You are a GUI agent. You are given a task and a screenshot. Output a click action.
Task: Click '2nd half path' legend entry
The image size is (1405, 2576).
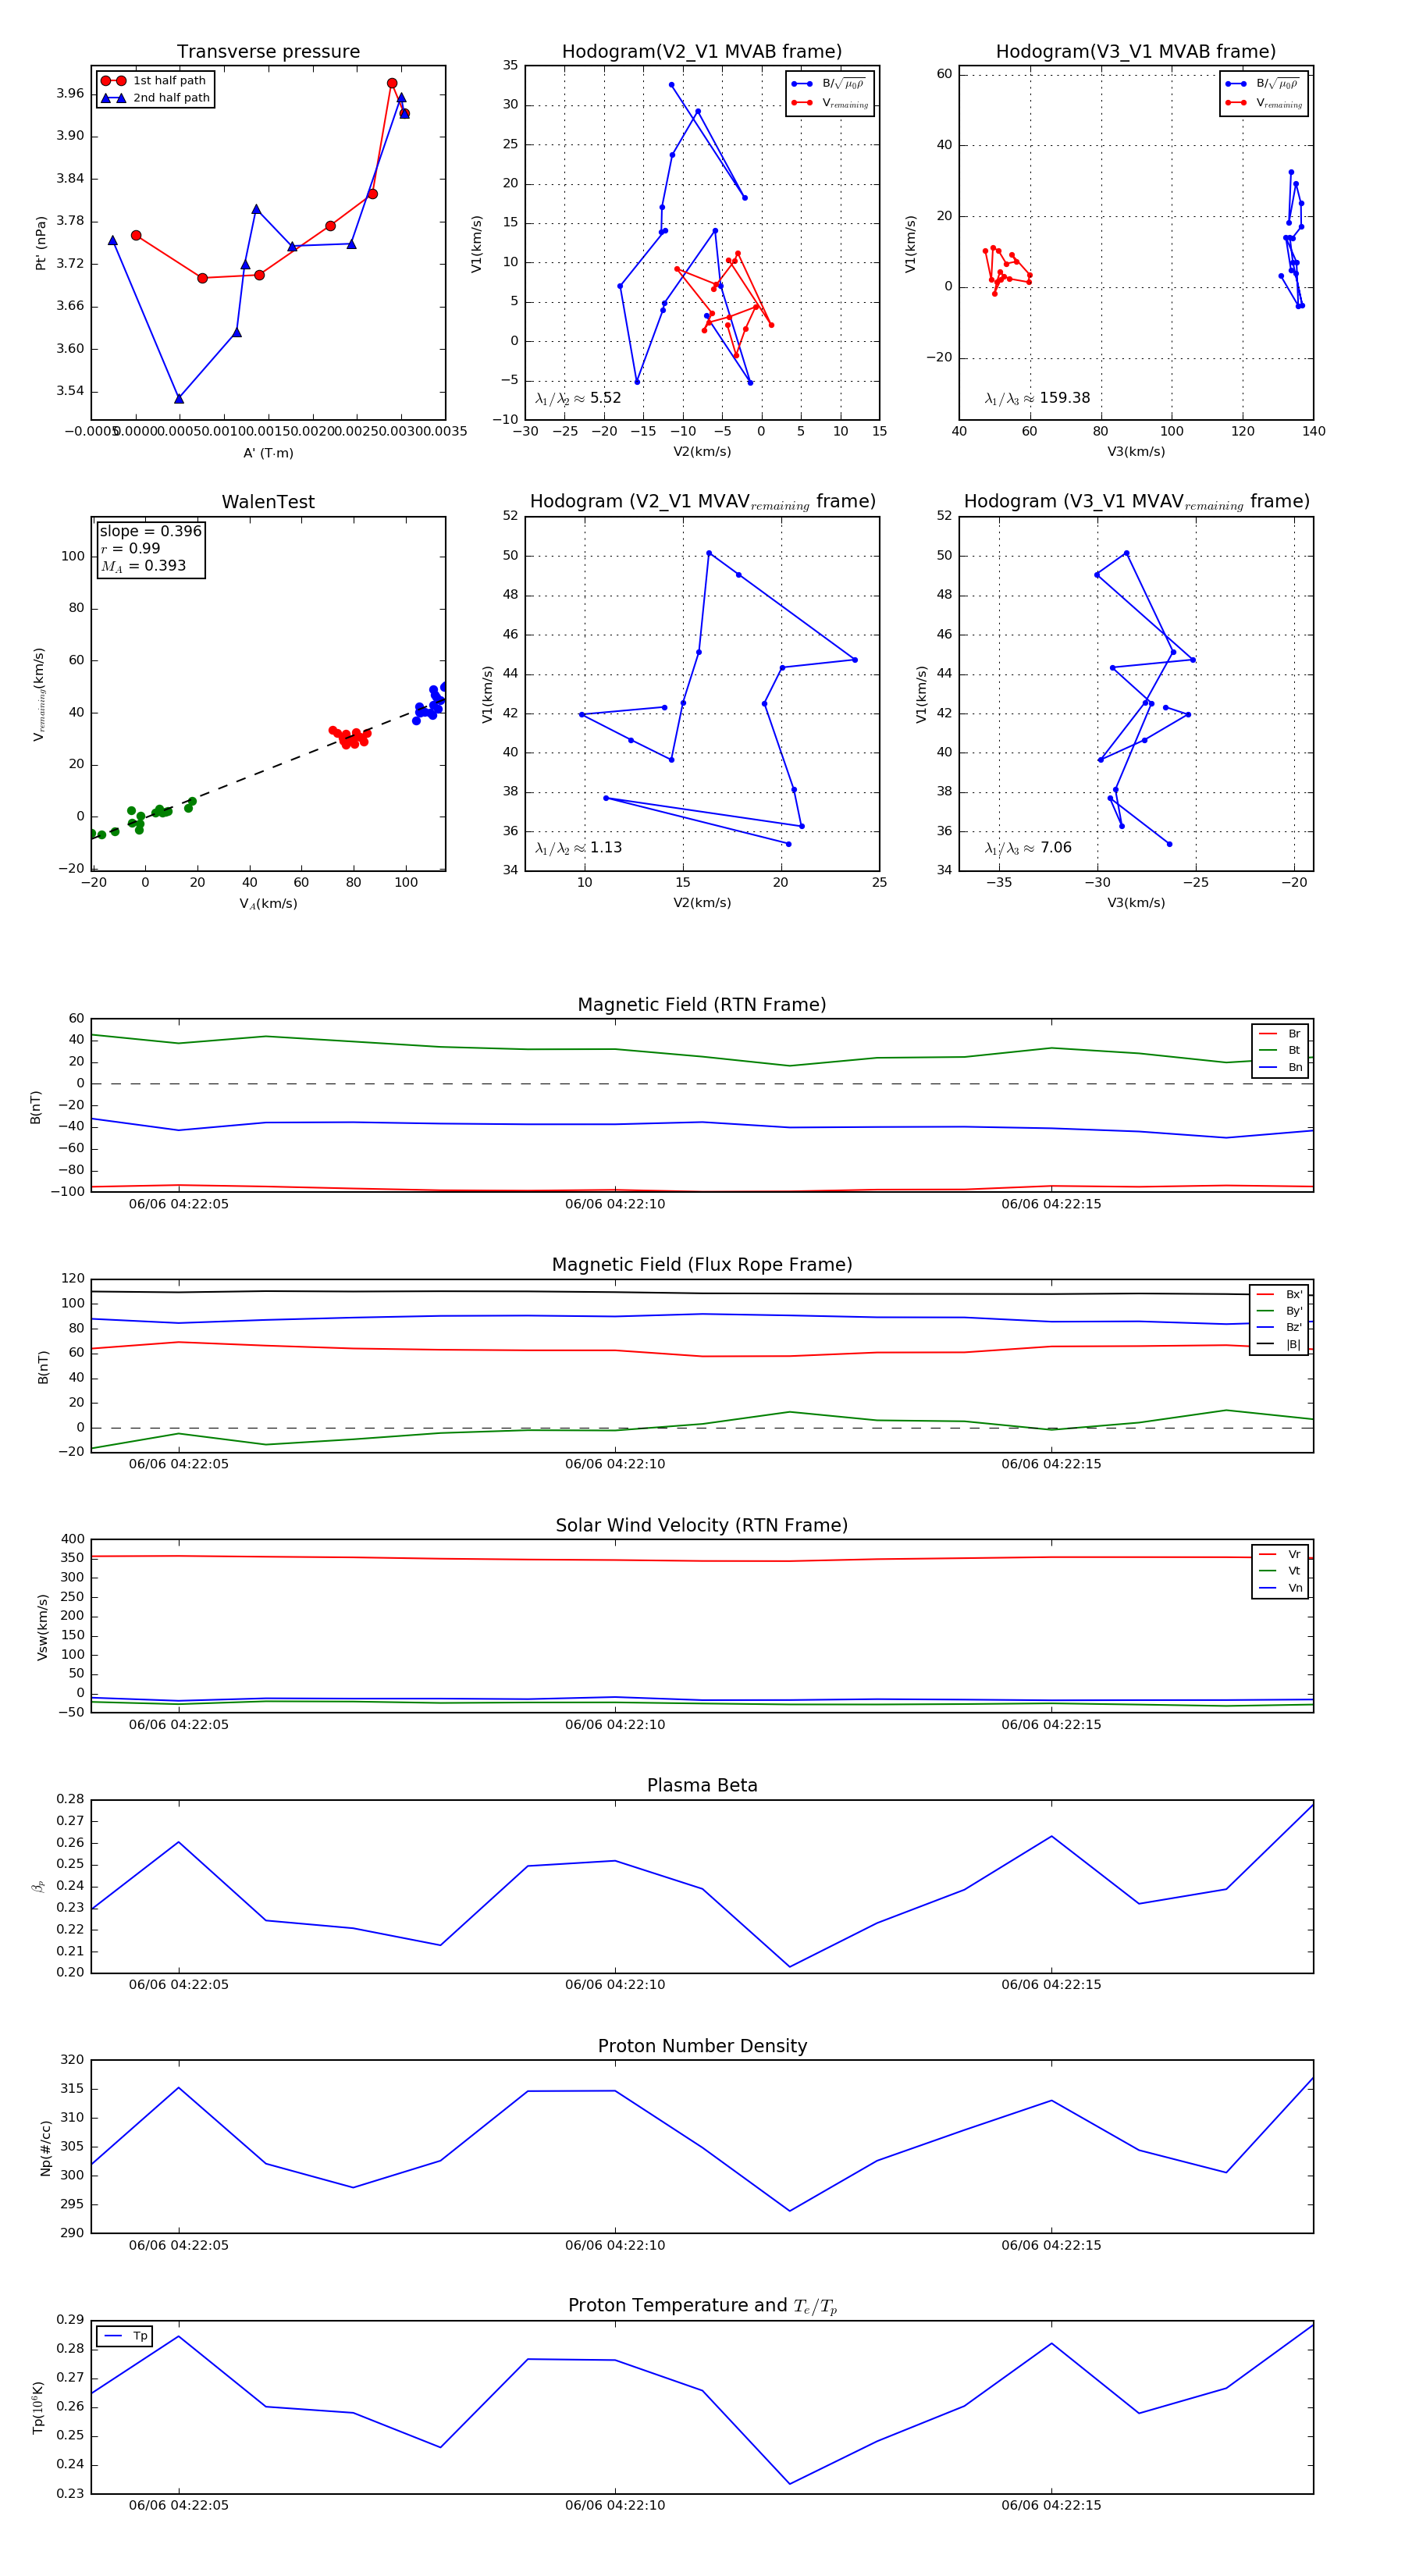point(155,98)
